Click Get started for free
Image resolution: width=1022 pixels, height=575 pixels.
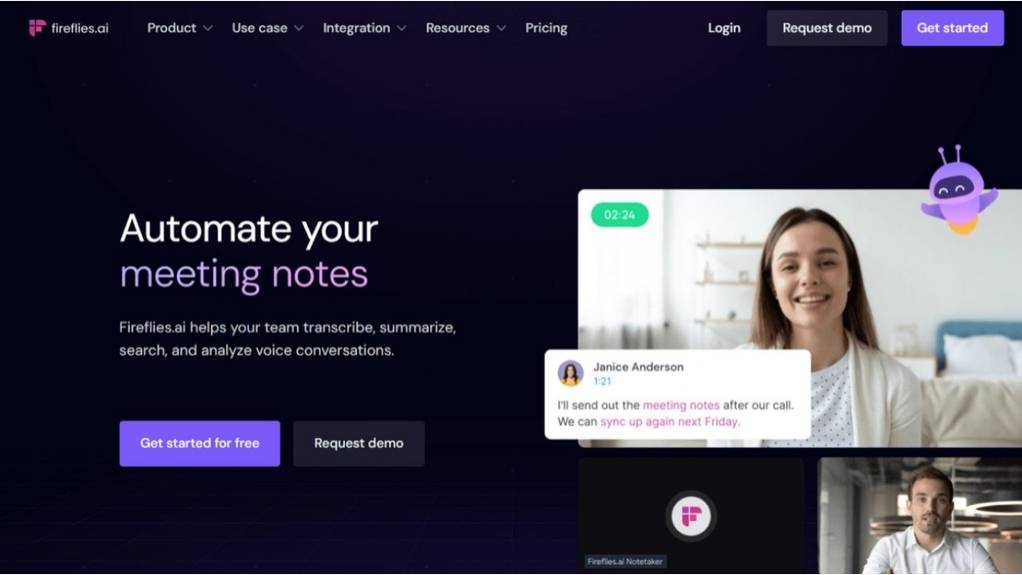click(x=199, y=443)
